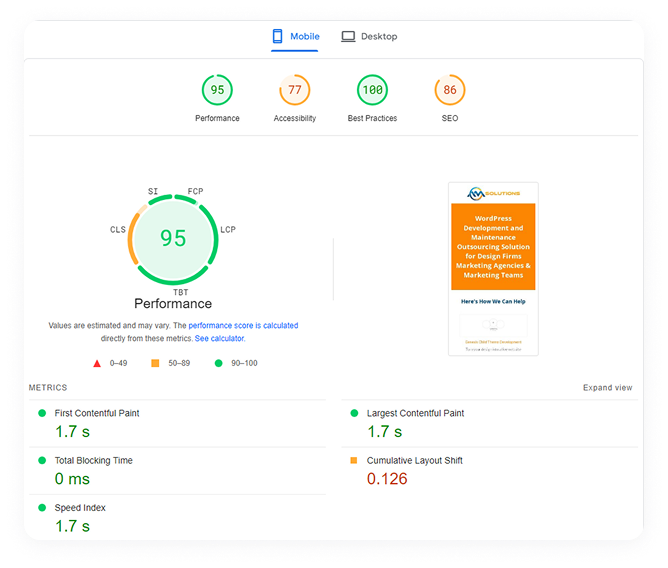Switch to the Desktop tab

(369, 37)
